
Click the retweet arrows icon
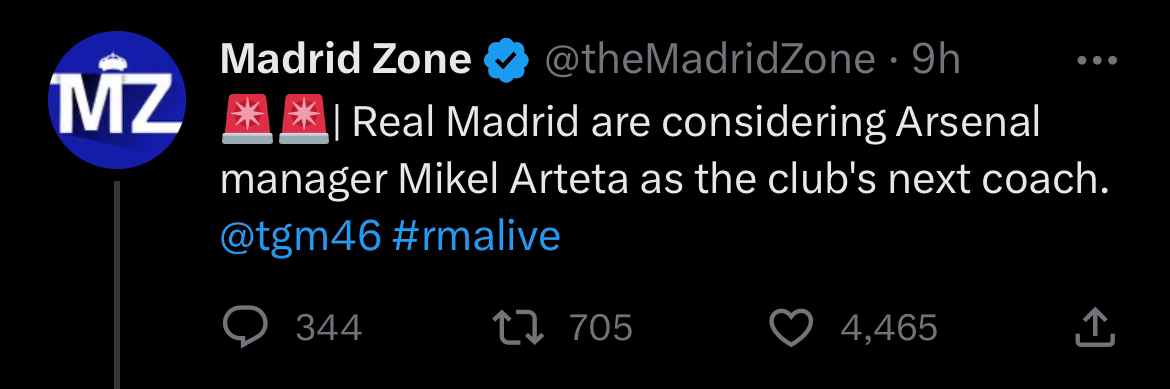(x=518, y=328)
